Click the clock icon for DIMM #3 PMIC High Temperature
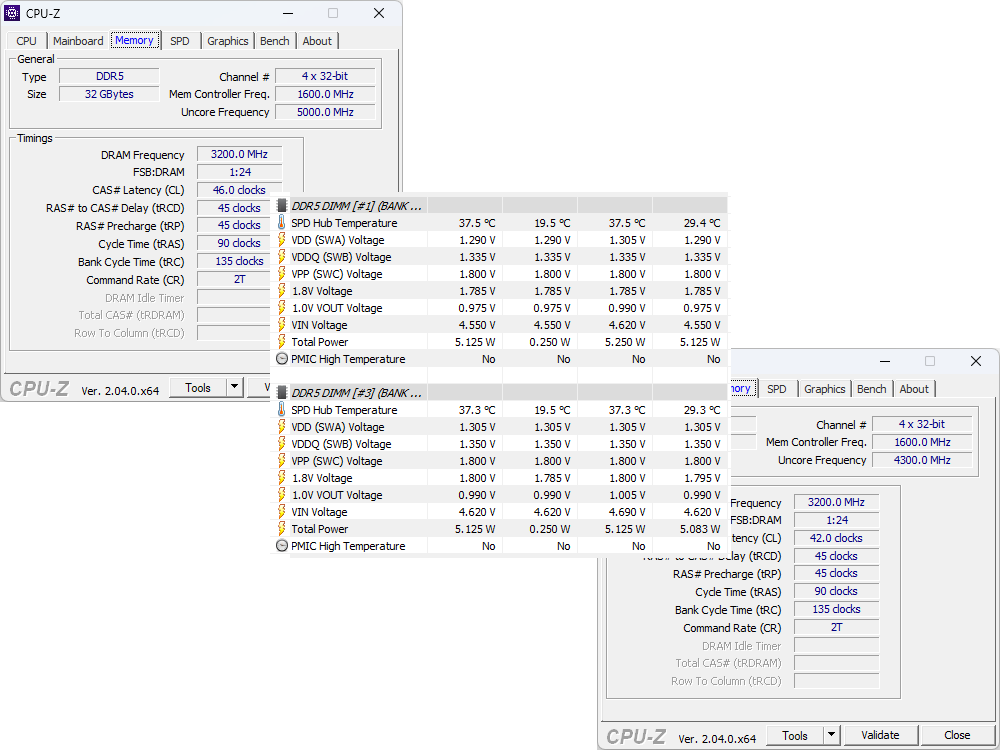This screenshot has width=1000, height=750. click(x=282, y=545)
